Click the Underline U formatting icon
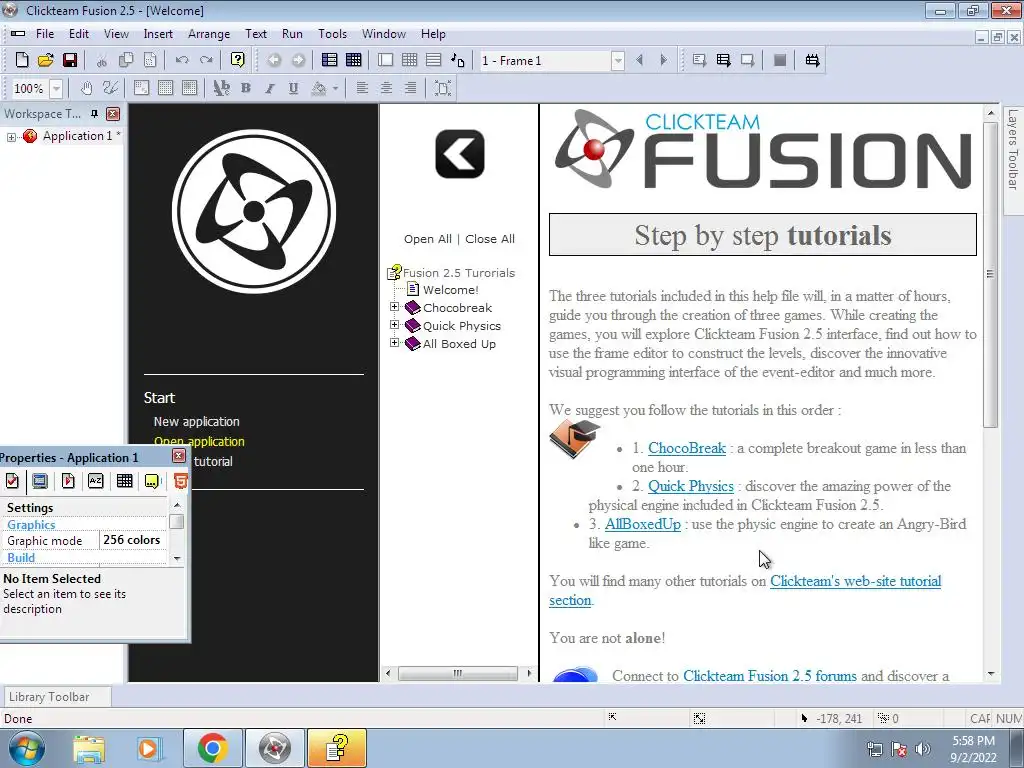The width and height of the screenshot is (1024, 768). [x=294, y=88]
